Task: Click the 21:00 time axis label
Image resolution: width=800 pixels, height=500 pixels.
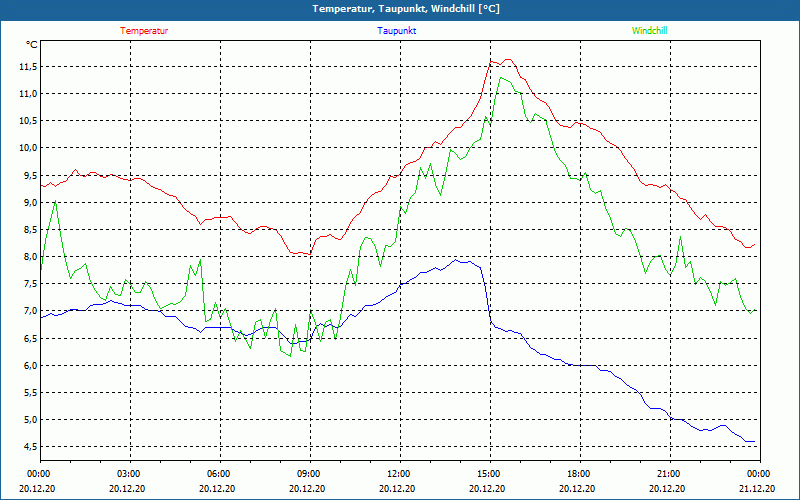Action: 667,474
